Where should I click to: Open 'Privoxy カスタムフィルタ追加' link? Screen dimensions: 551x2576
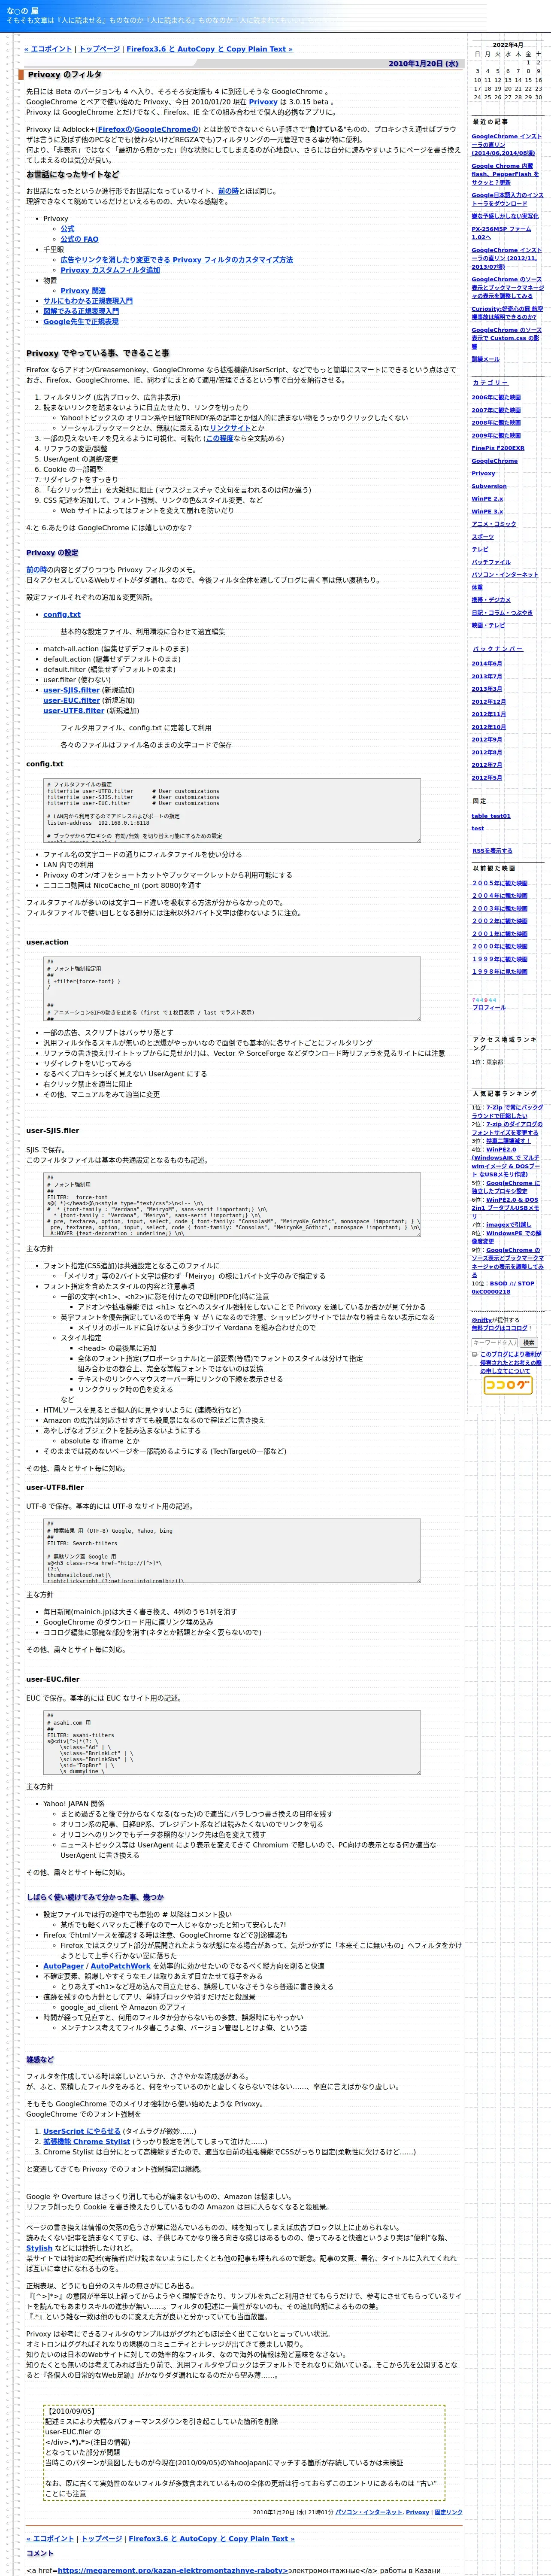point(110,270)
